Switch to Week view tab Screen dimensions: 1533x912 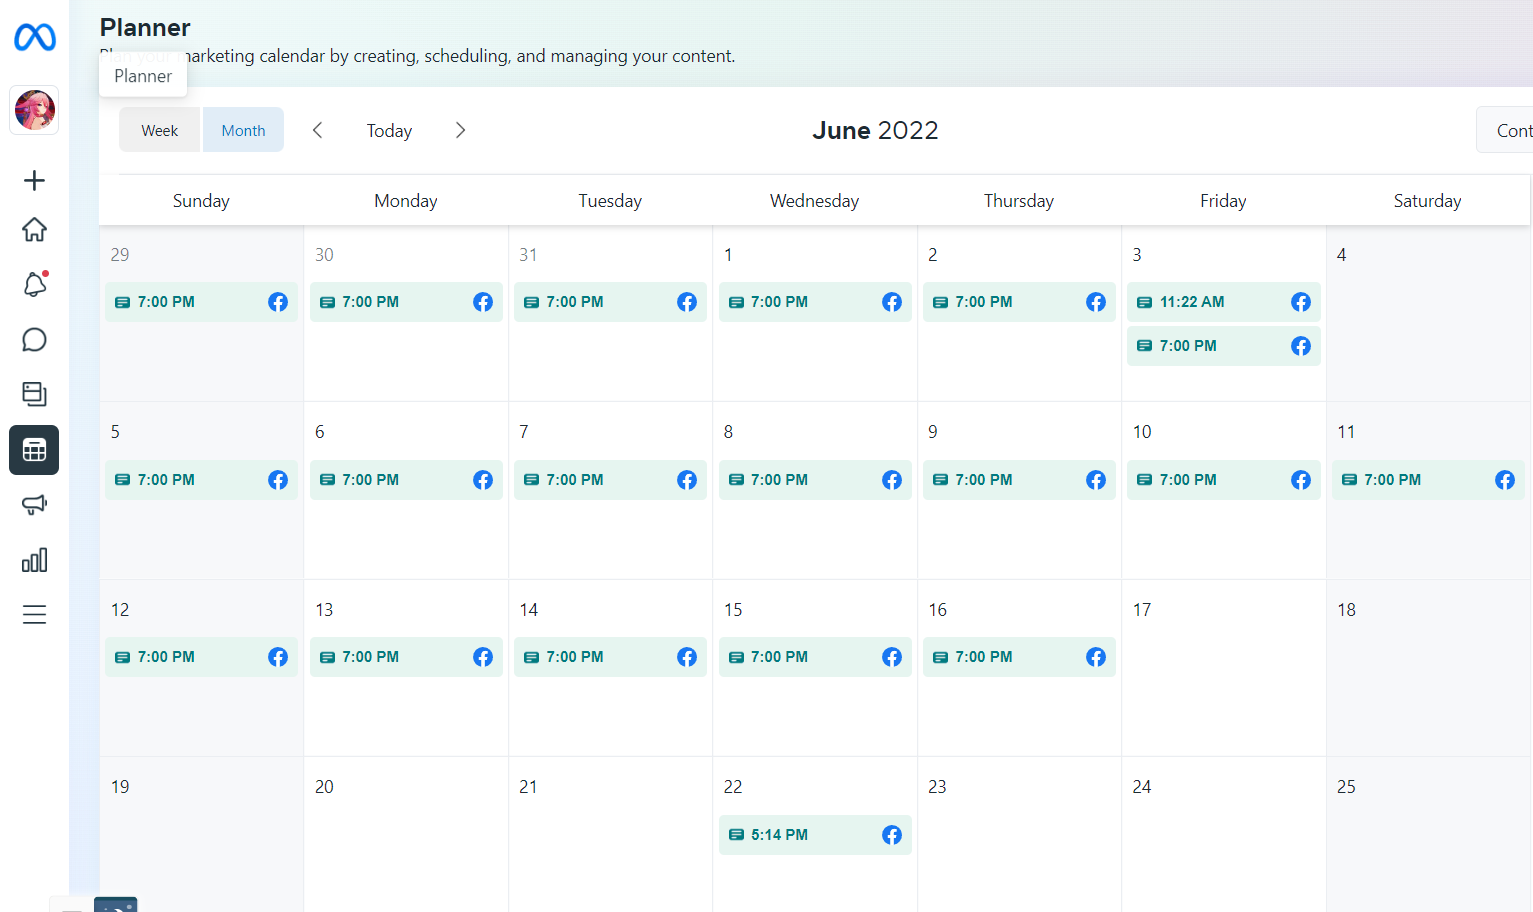(160, 130)
